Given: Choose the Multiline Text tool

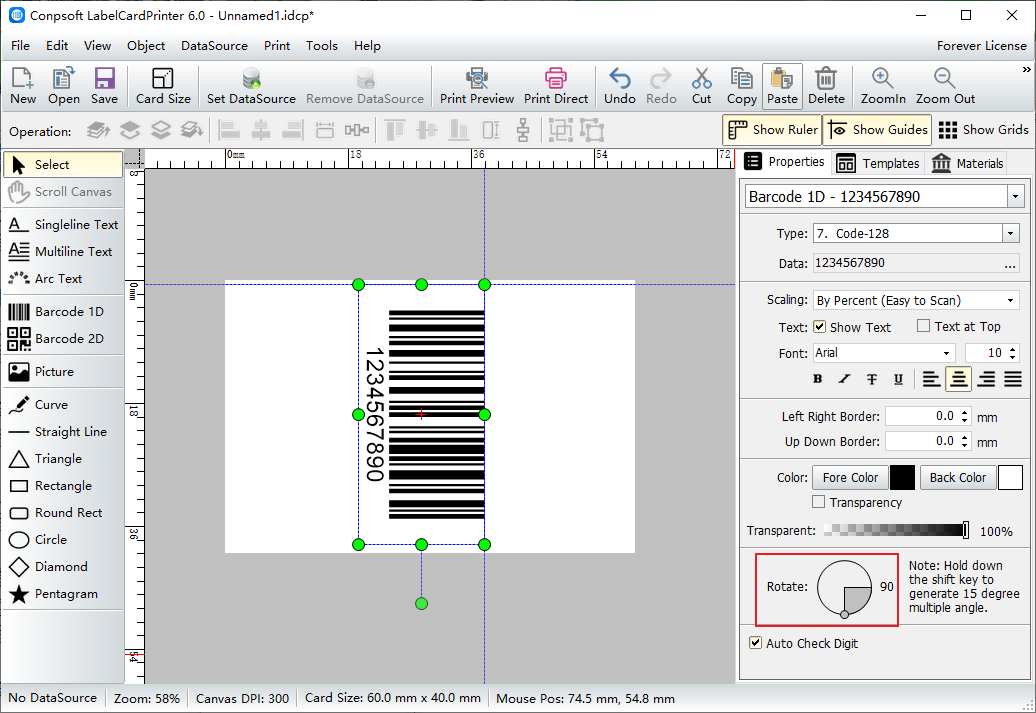Looking at the screenshot, I should [63, 252].
